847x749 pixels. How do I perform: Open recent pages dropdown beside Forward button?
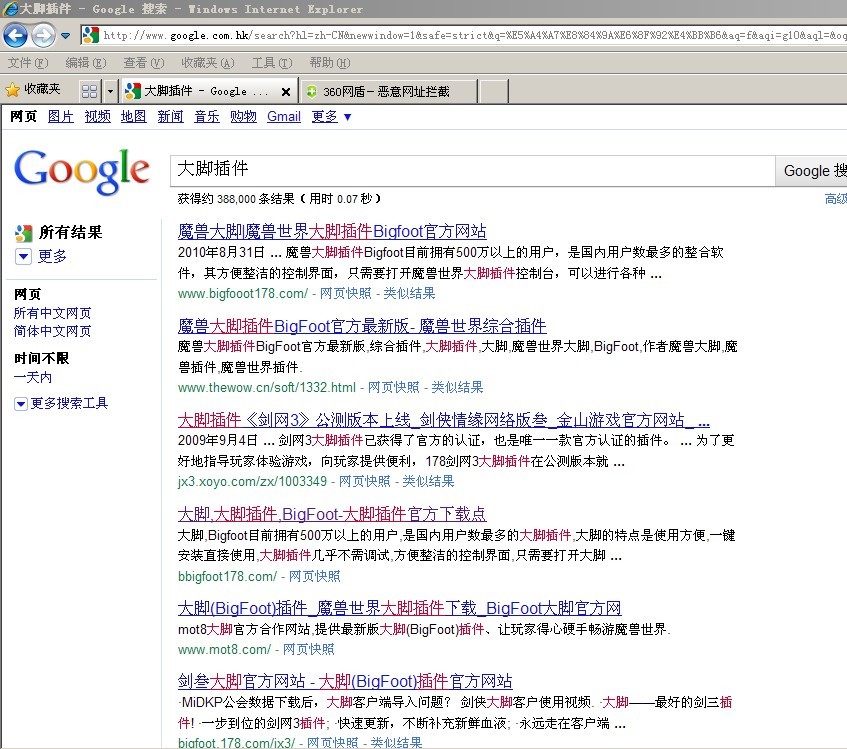(x=65, y=36)
